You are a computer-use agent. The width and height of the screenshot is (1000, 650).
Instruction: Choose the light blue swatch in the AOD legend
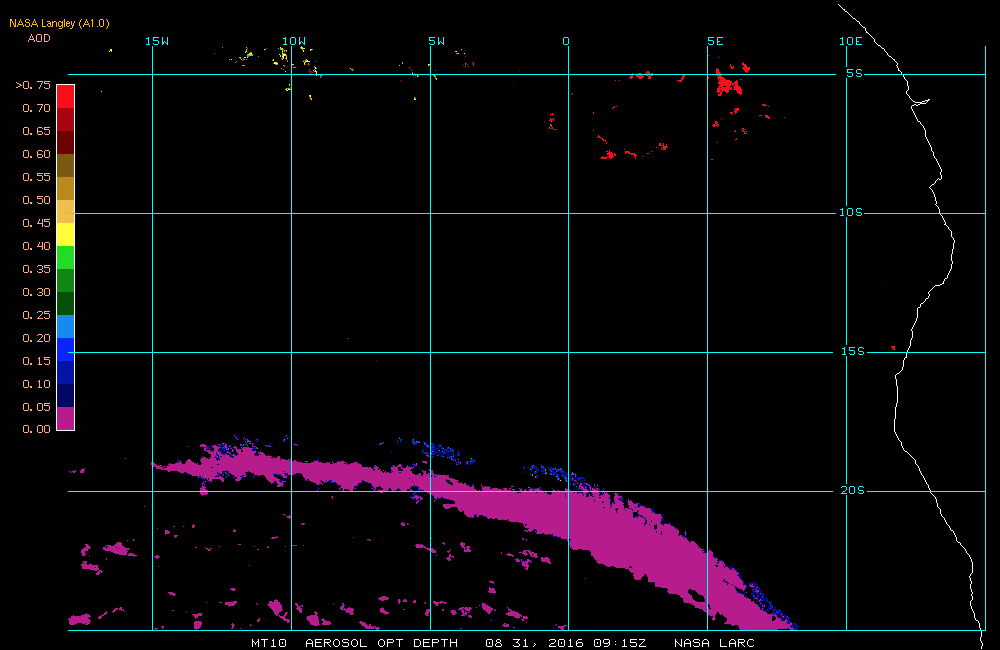[x=65, y=326]
